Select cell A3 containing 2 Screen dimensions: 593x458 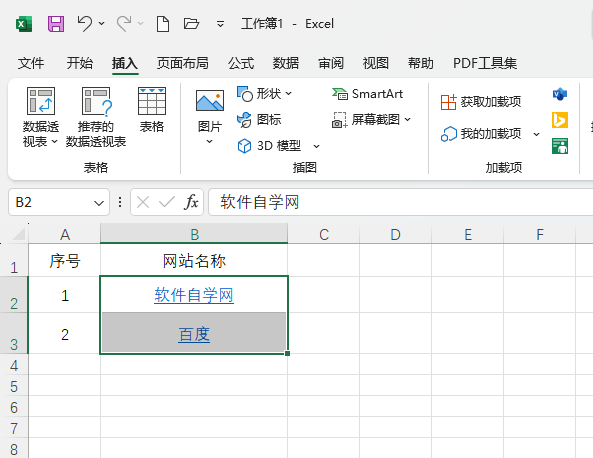[x=65, y=334]
